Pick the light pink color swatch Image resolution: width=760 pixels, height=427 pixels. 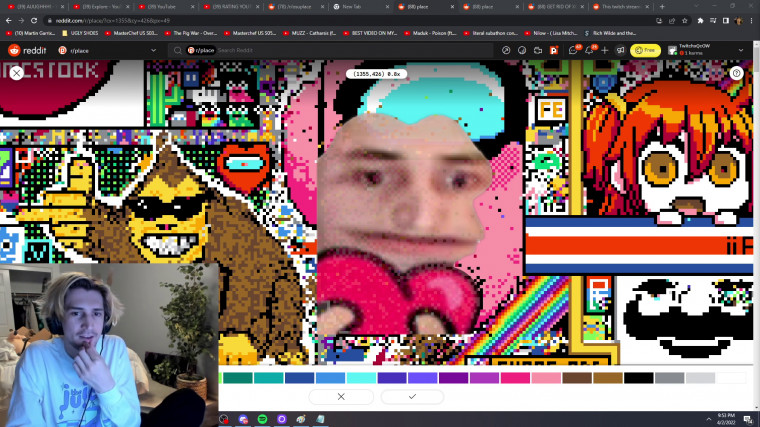546,378
